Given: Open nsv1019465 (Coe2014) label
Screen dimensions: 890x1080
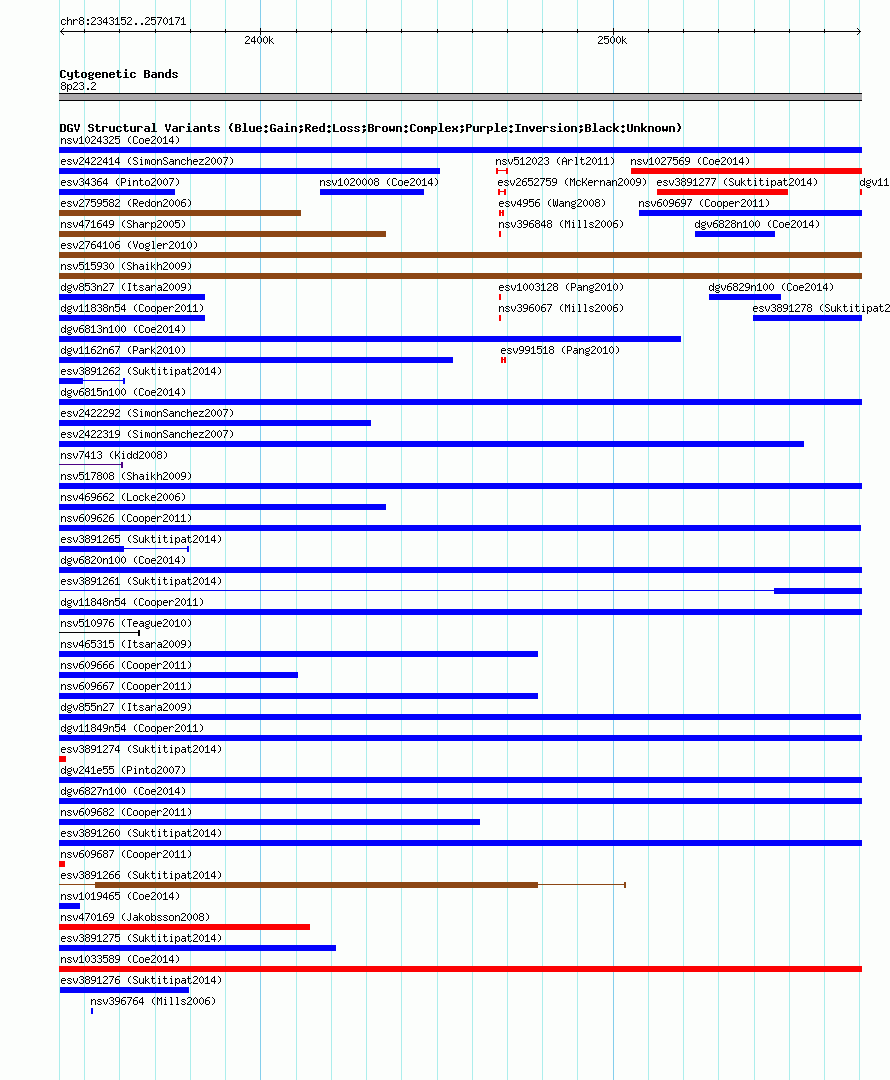Looking at the screenshot, I should [x=120, y=897].
